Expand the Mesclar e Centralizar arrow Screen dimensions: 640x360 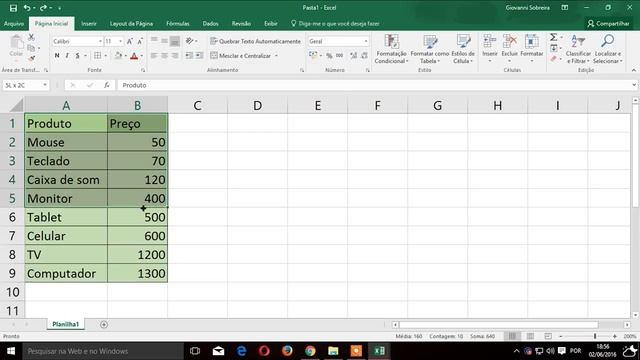(x=276, y=56)
